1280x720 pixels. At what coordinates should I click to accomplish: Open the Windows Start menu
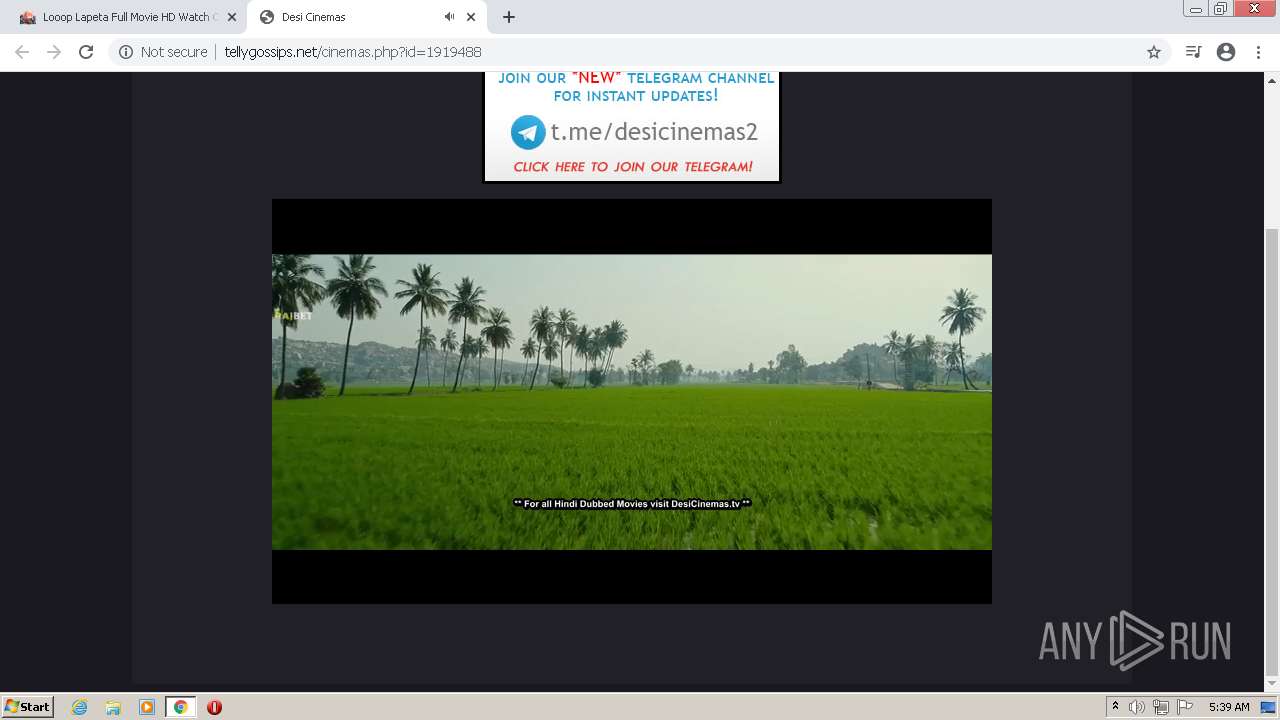[27, 706]
